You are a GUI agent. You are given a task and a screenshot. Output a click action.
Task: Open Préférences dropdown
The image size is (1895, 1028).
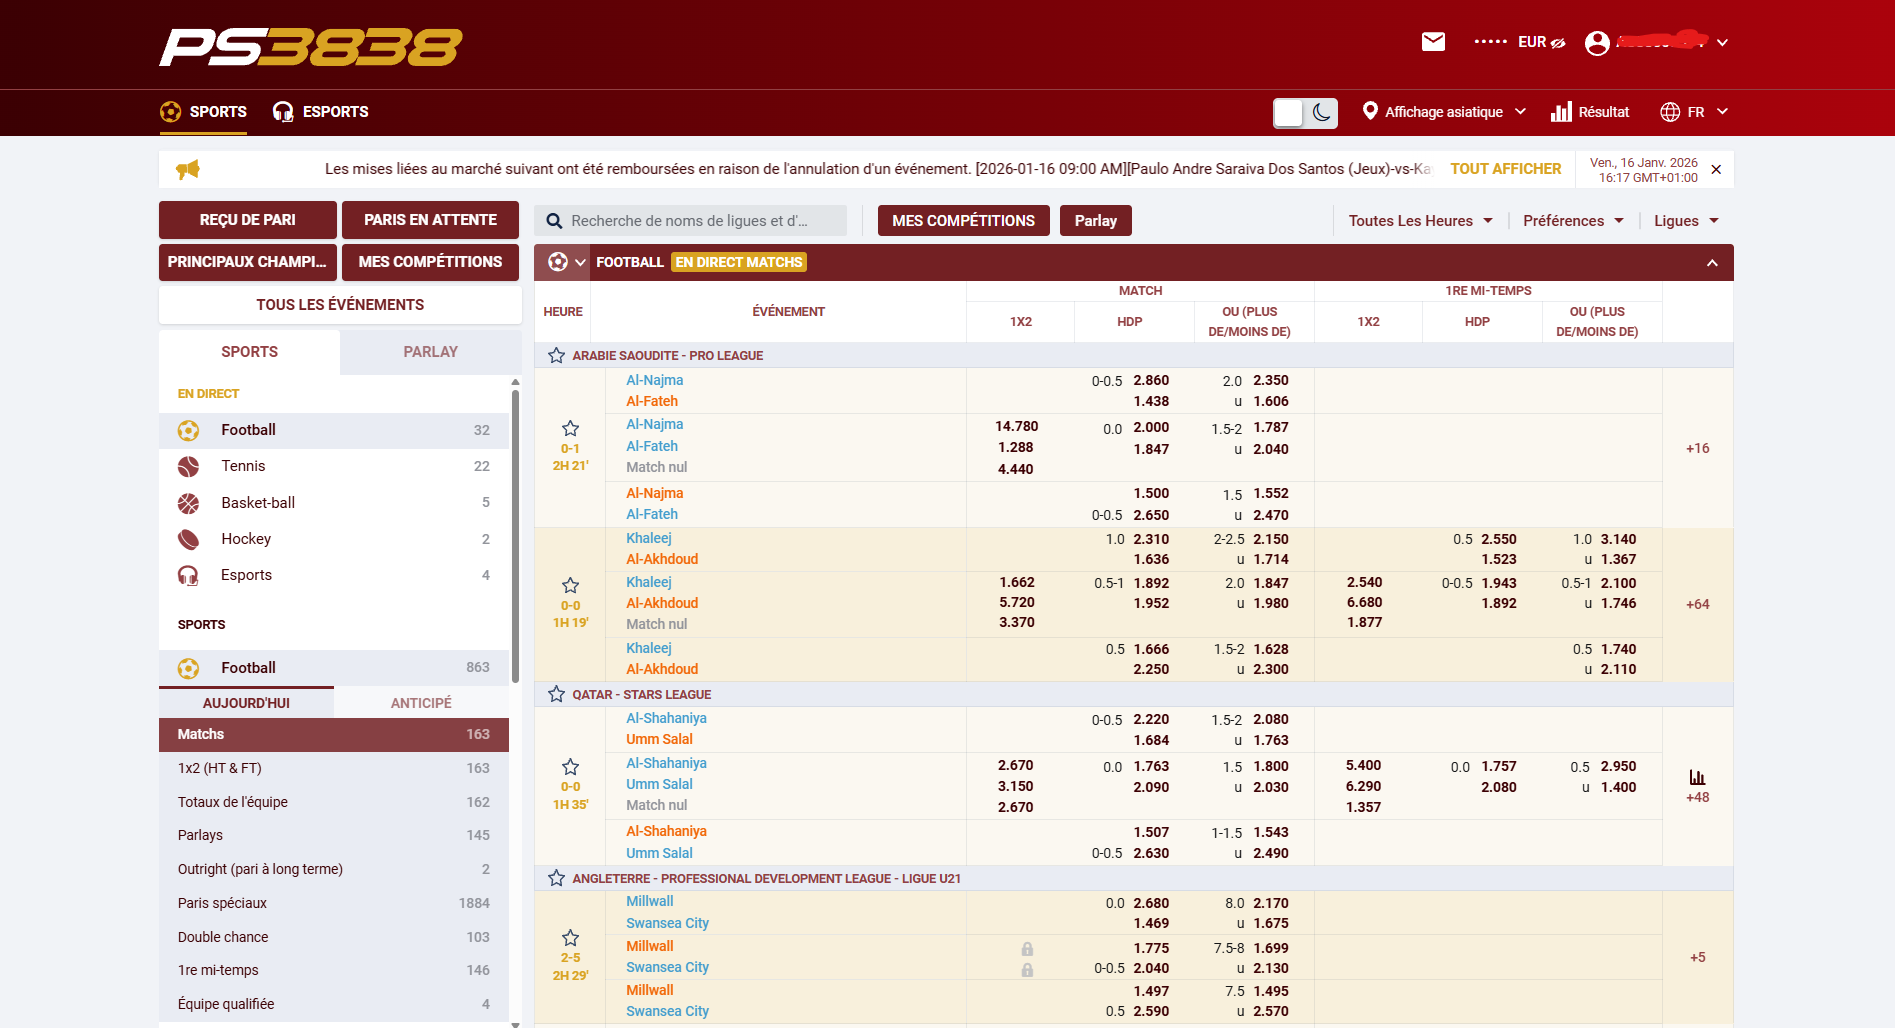click(1573, 221)
